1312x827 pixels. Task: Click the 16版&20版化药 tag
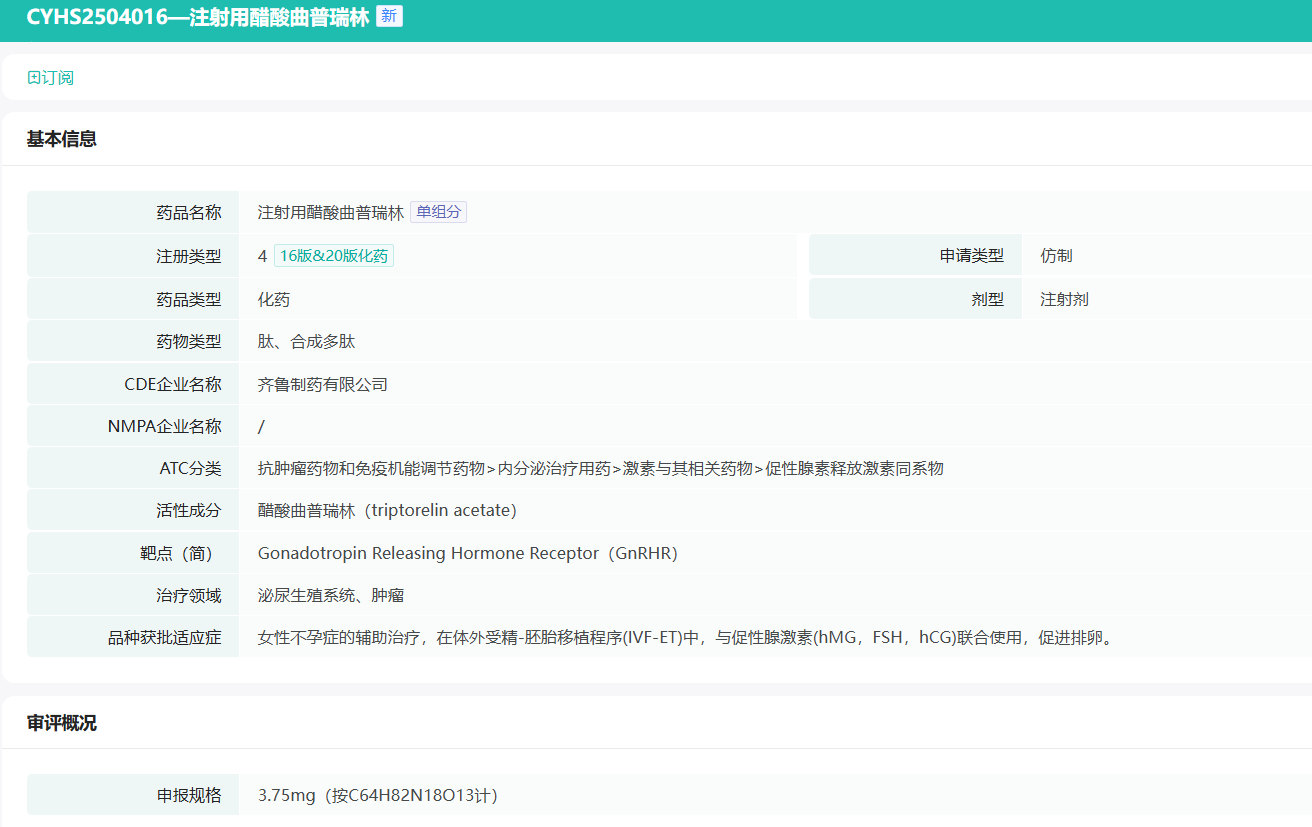[x=334, y=256]
